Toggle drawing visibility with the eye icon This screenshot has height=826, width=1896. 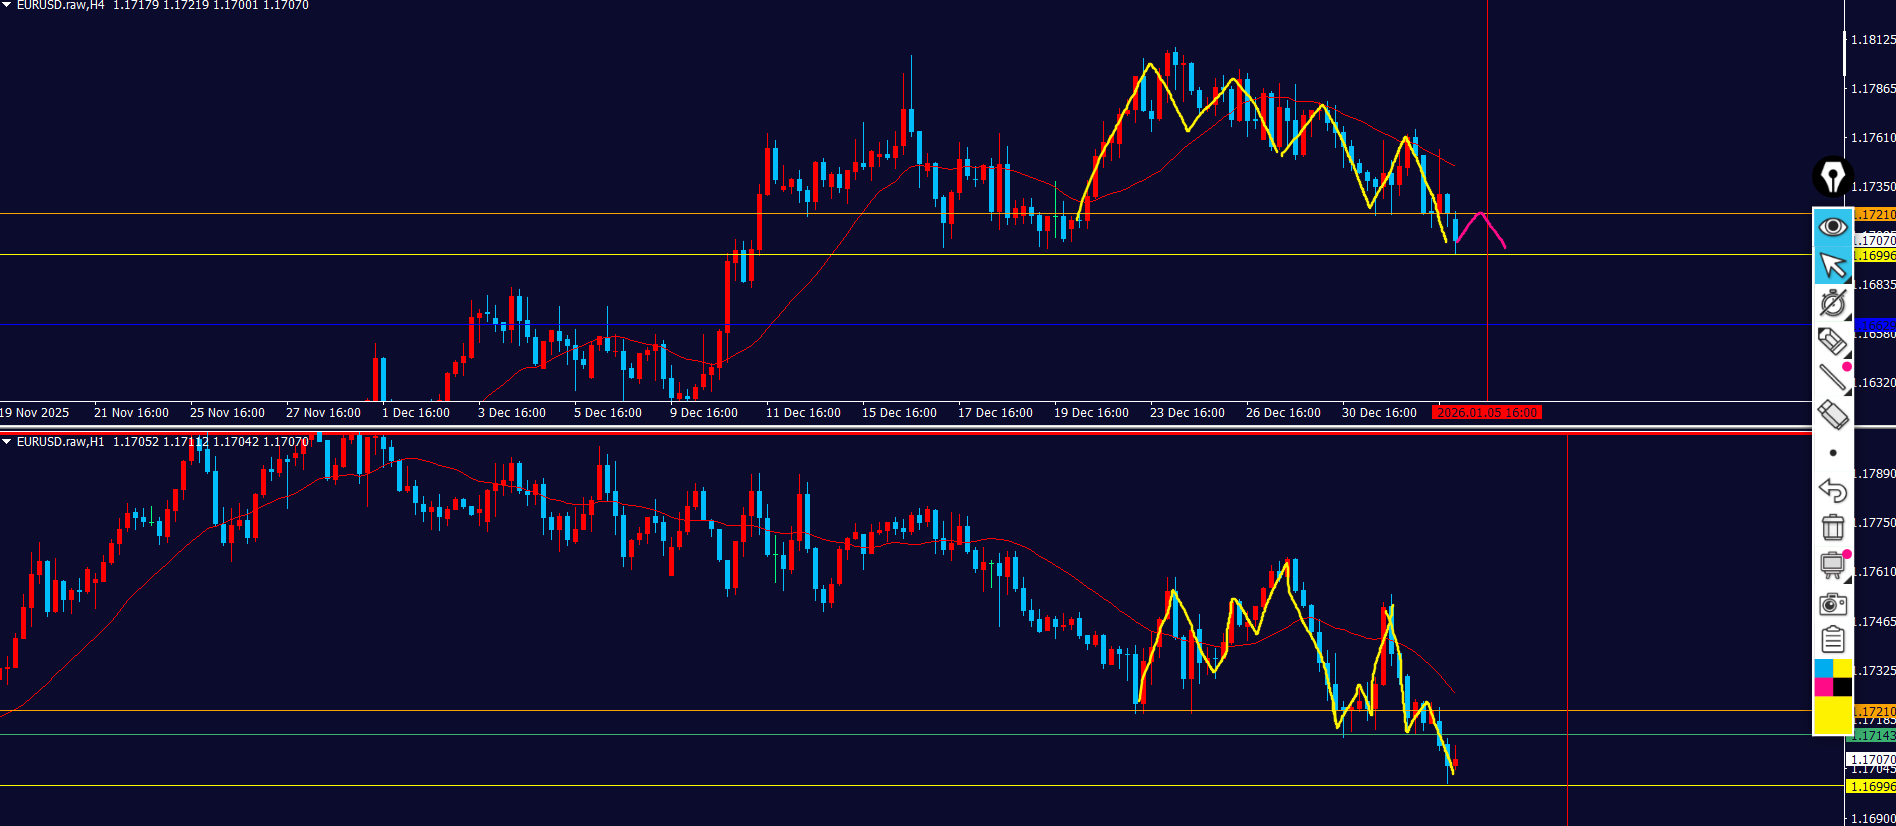point(1832,227)
